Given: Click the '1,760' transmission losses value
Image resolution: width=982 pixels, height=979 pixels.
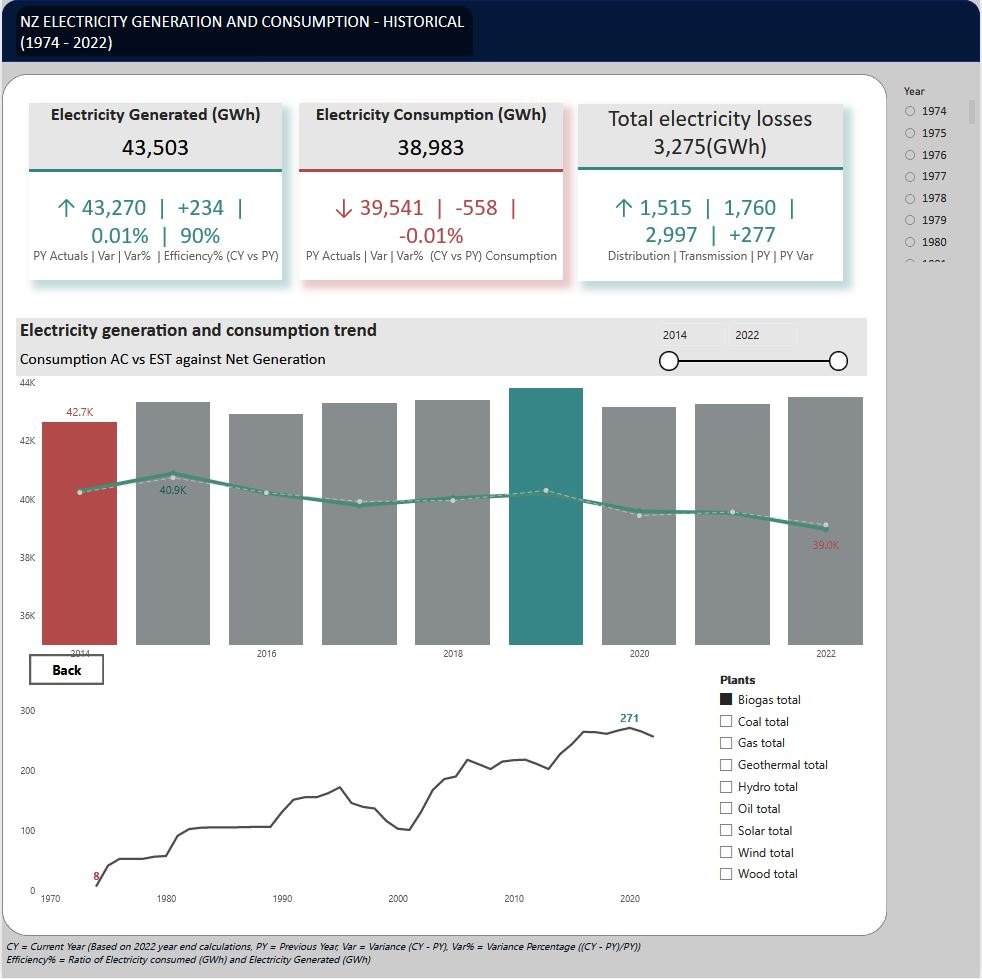Looking at the screenshot, I should [750, 207].
